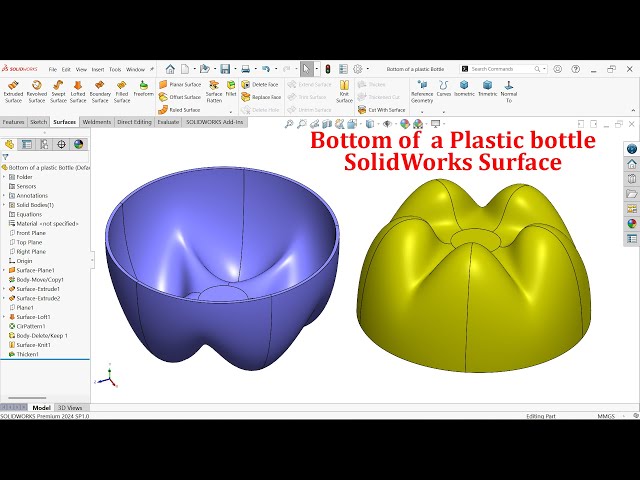Open Appearances in the right task pane
Viewport: 640px width, 480px height.
click(632, 224)
